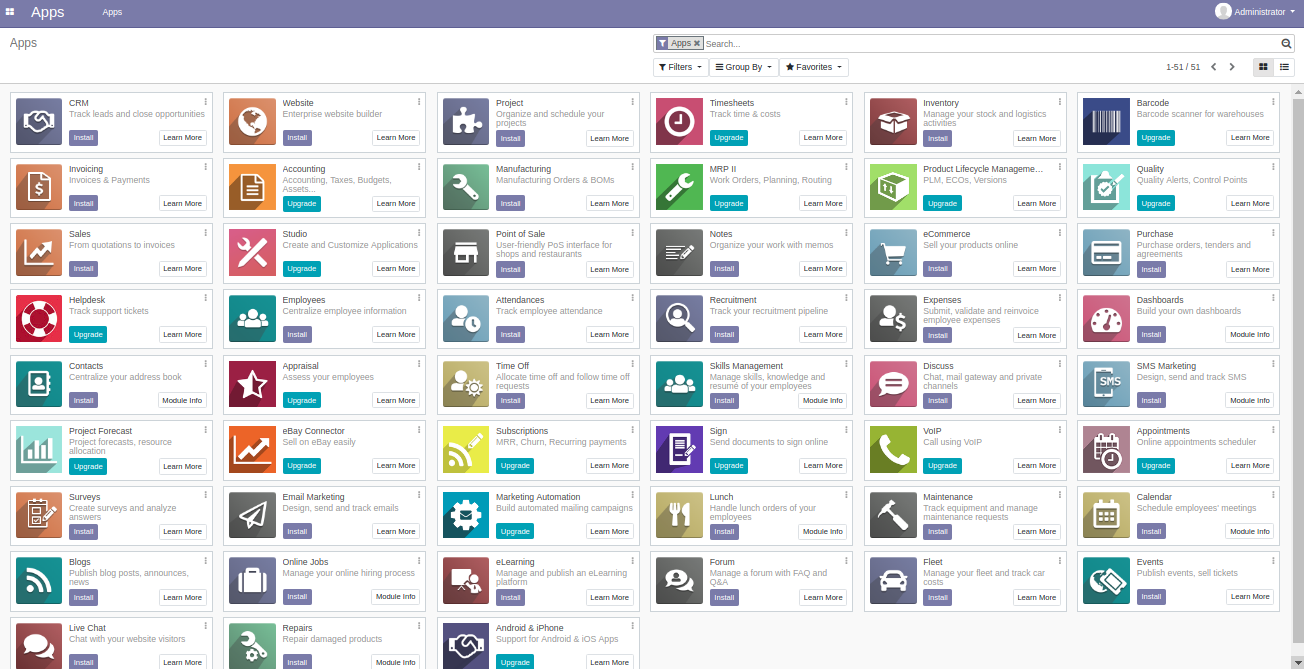Open the Sales card options menu
This screenshot has height=669, width=1304.
[206, 233]
